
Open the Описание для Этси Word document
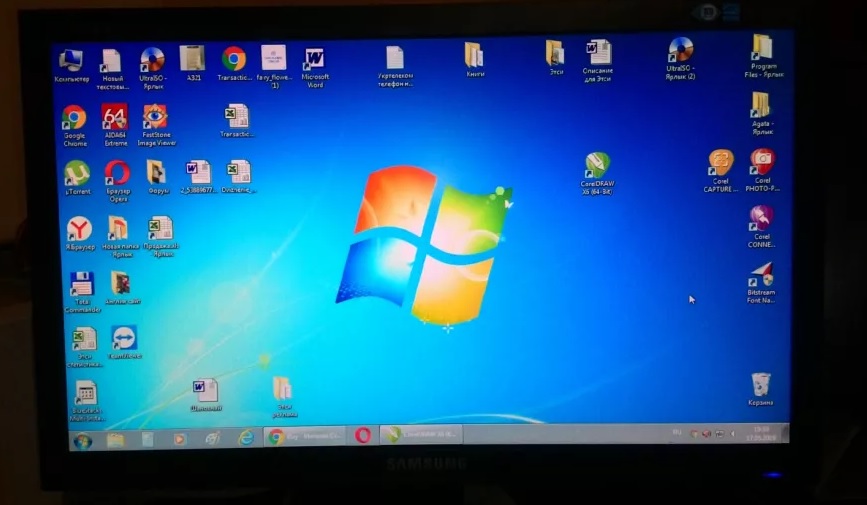[598, 60]
